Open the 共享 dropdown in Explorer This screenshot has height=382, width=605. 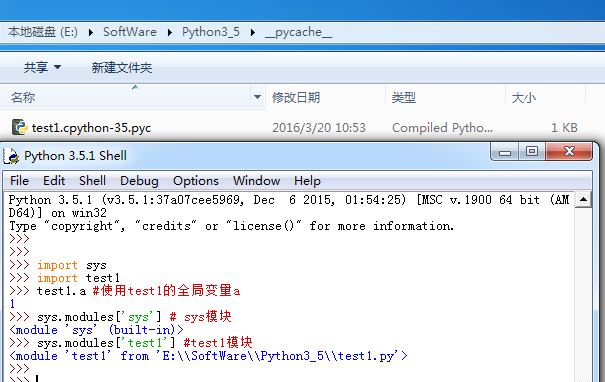(42, 68)
